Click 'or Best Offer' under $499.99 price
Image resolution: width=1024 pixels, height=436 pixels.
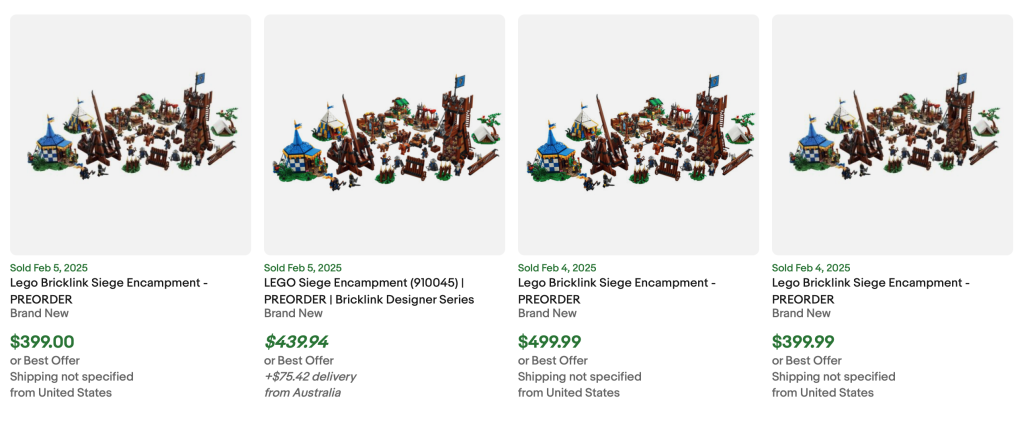click(553, 361)
